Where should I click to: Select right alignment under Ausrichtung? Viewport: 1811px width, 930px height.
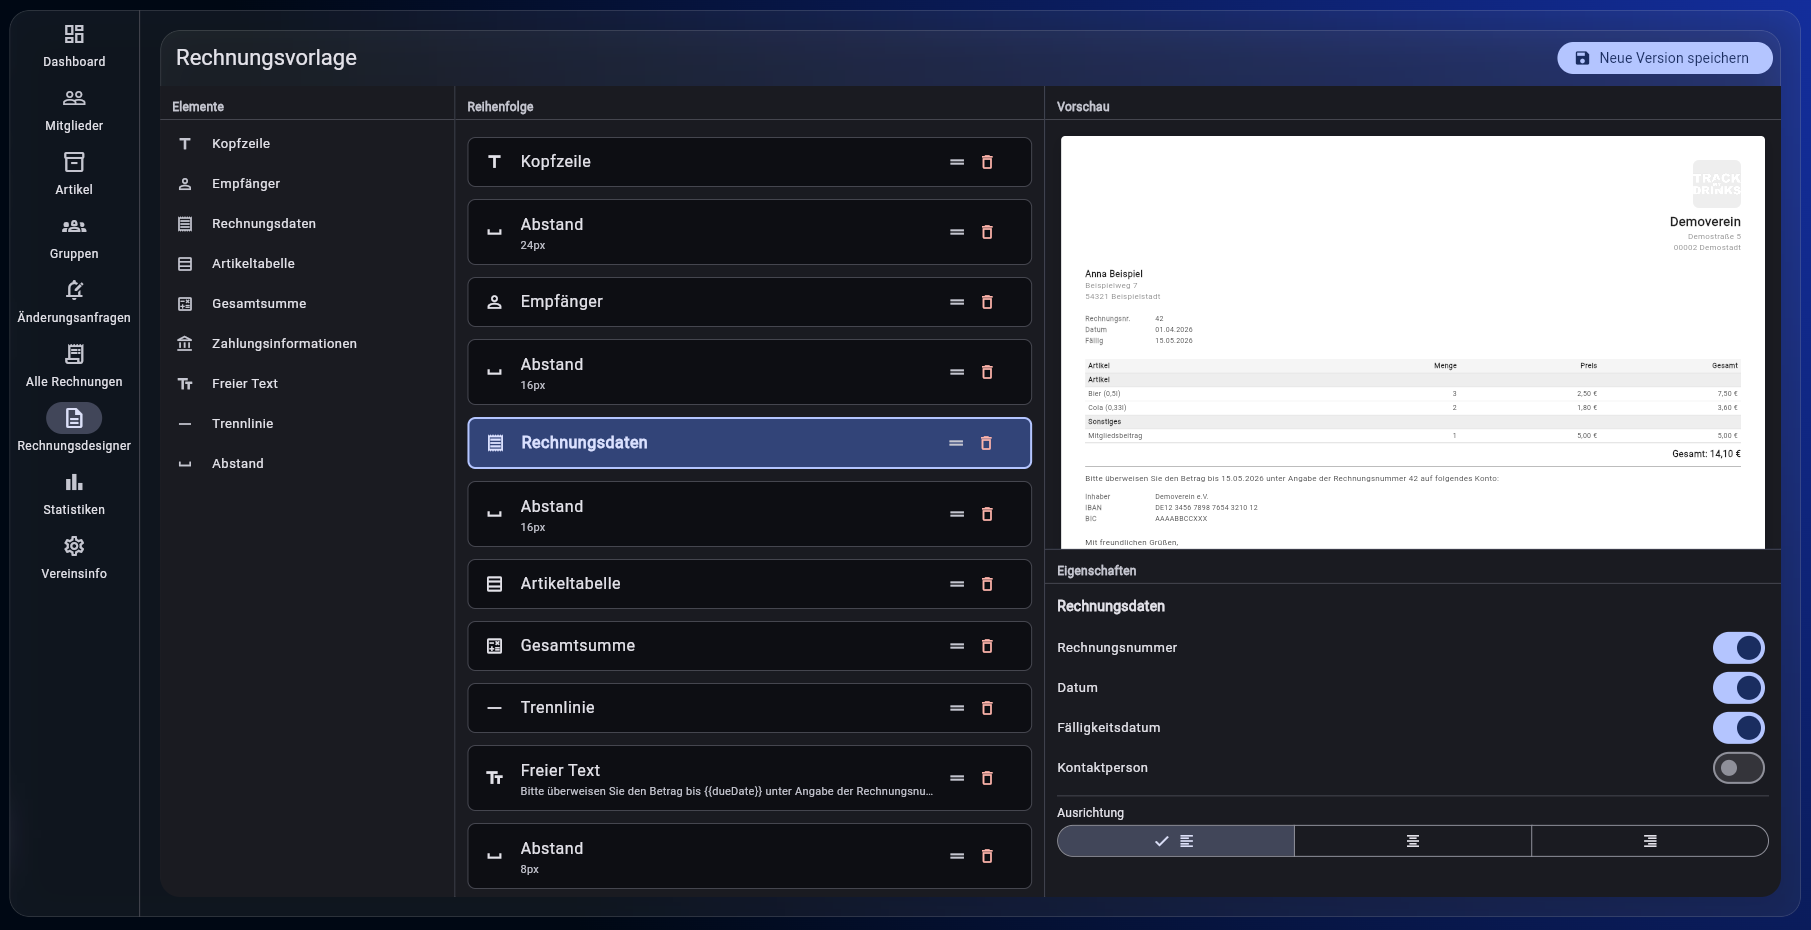1650,841
